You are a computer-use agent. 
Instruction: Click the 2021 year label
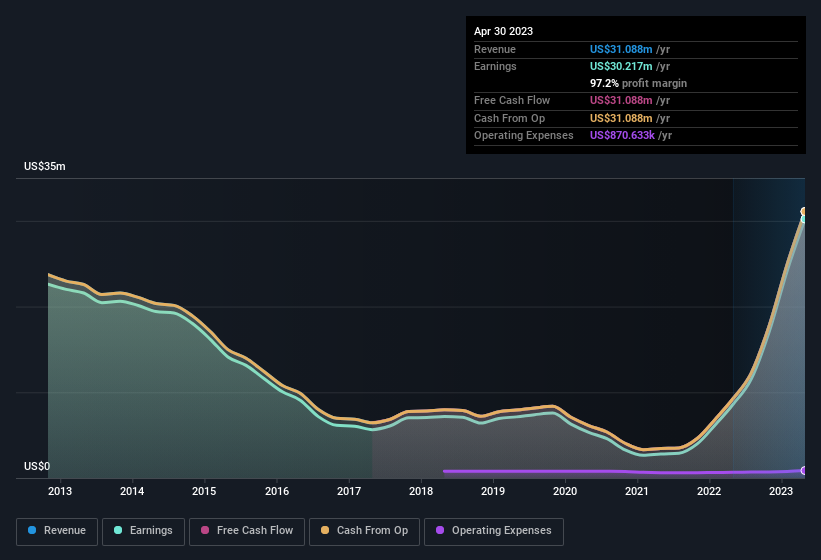click(637, 491)
